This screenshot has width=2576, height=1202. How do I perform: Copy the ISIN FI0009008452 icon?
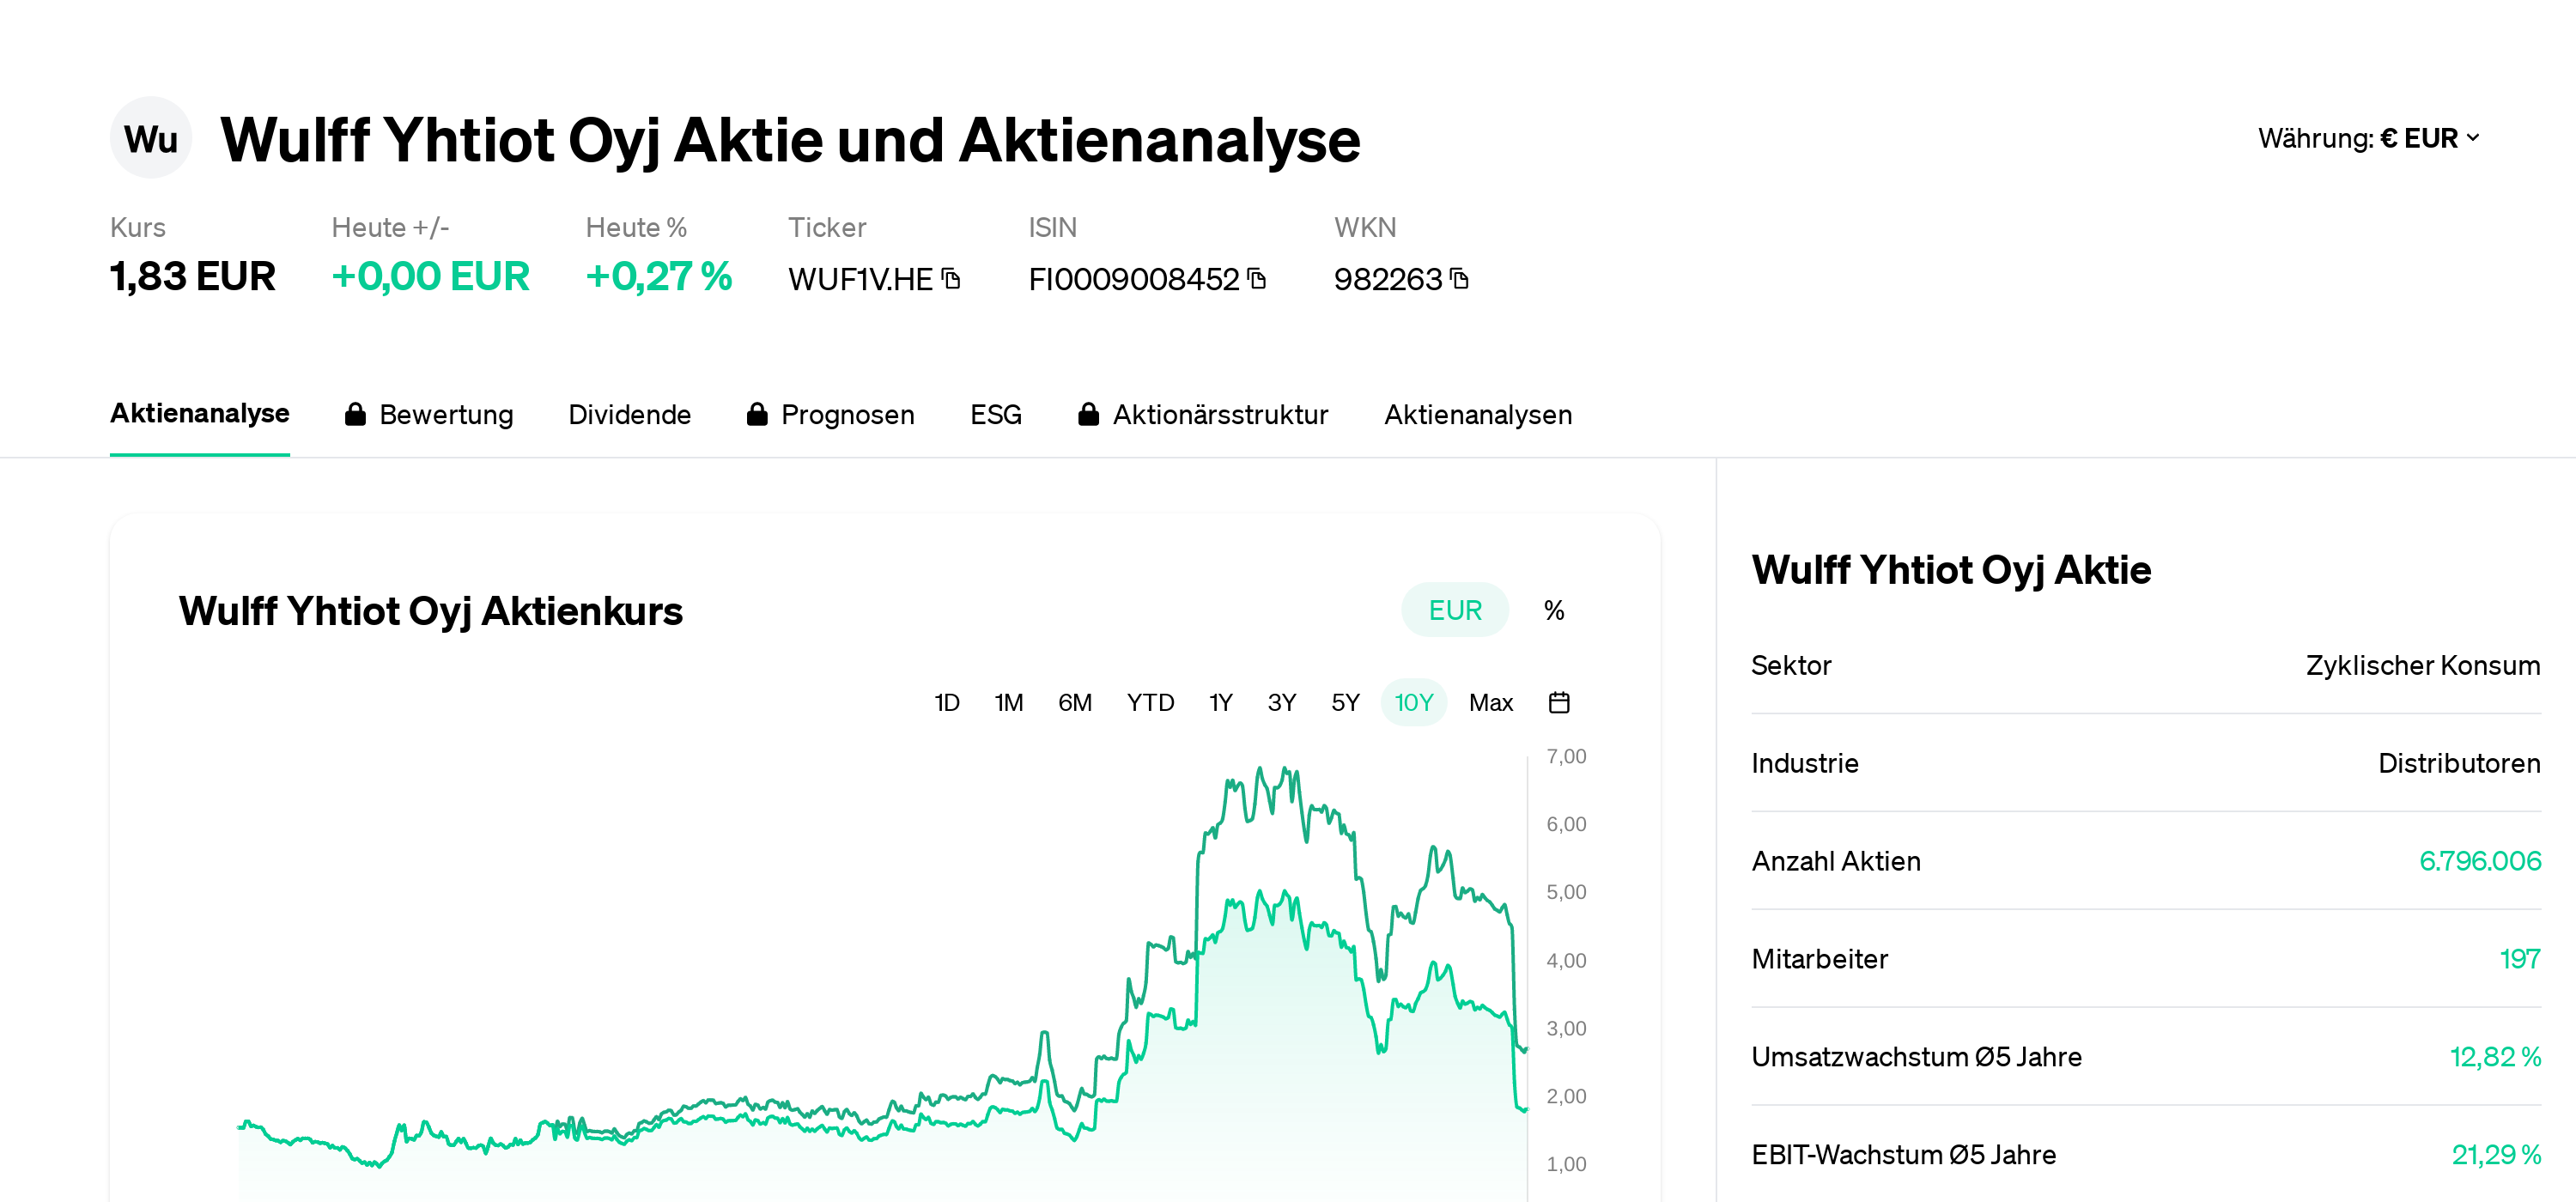(1257, 279)
